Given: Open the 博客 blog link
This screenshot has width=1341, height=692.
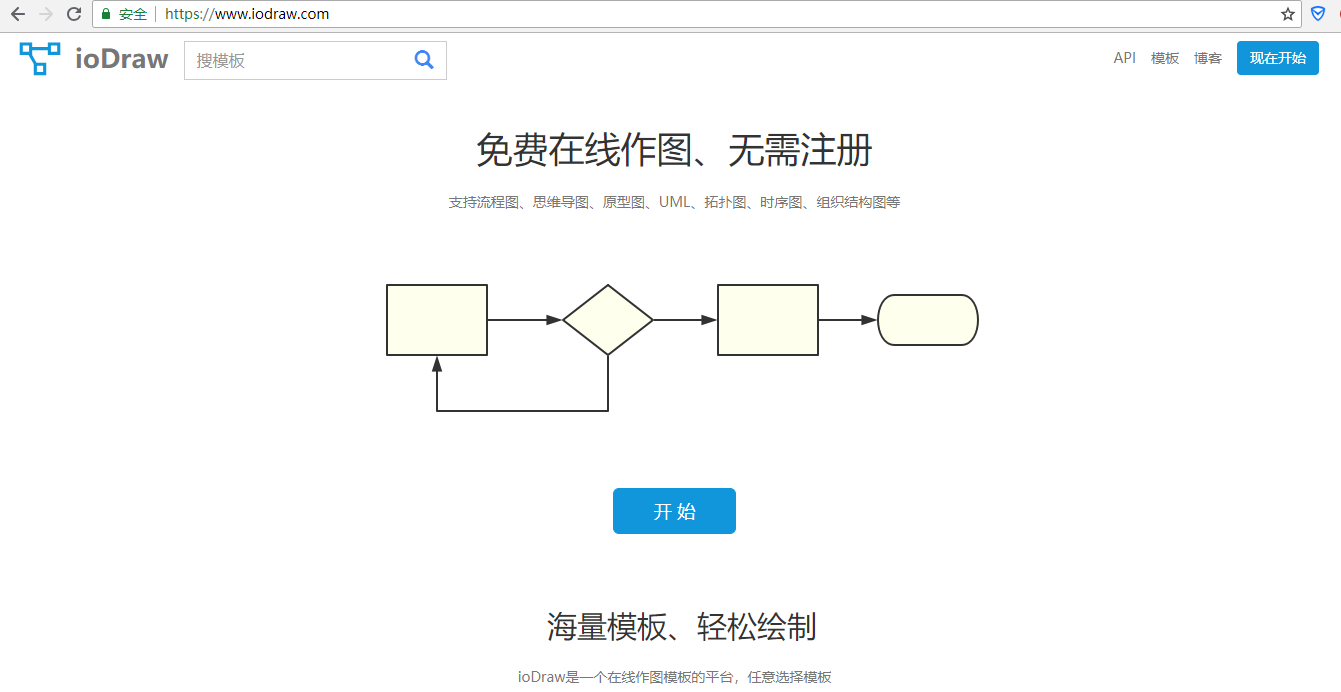Looking at the screenshot, I should point(1208,58).
